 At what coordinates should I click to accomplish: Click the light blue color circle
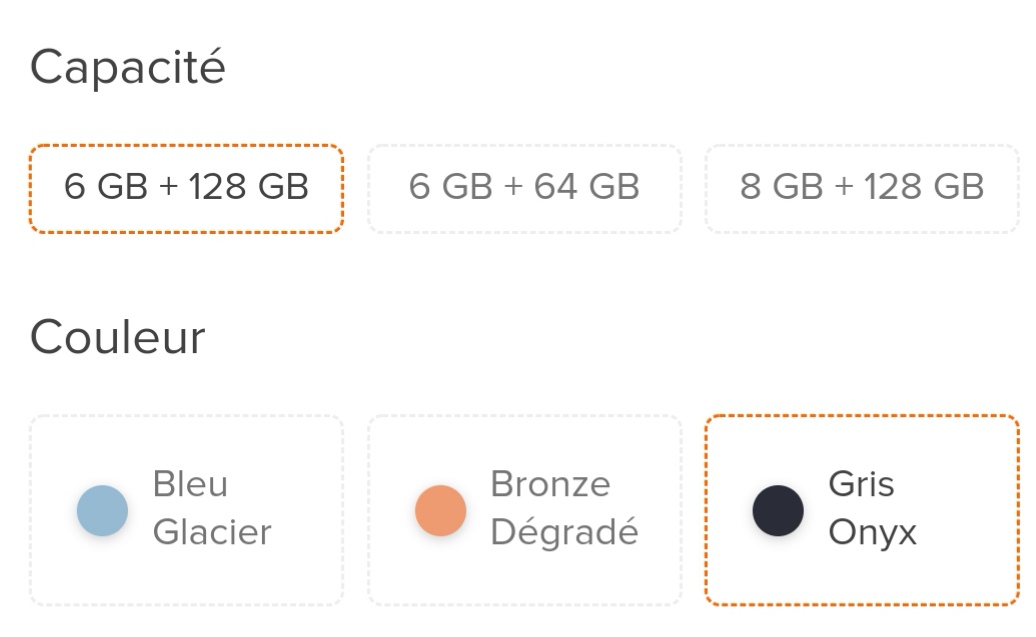(102, 510)
